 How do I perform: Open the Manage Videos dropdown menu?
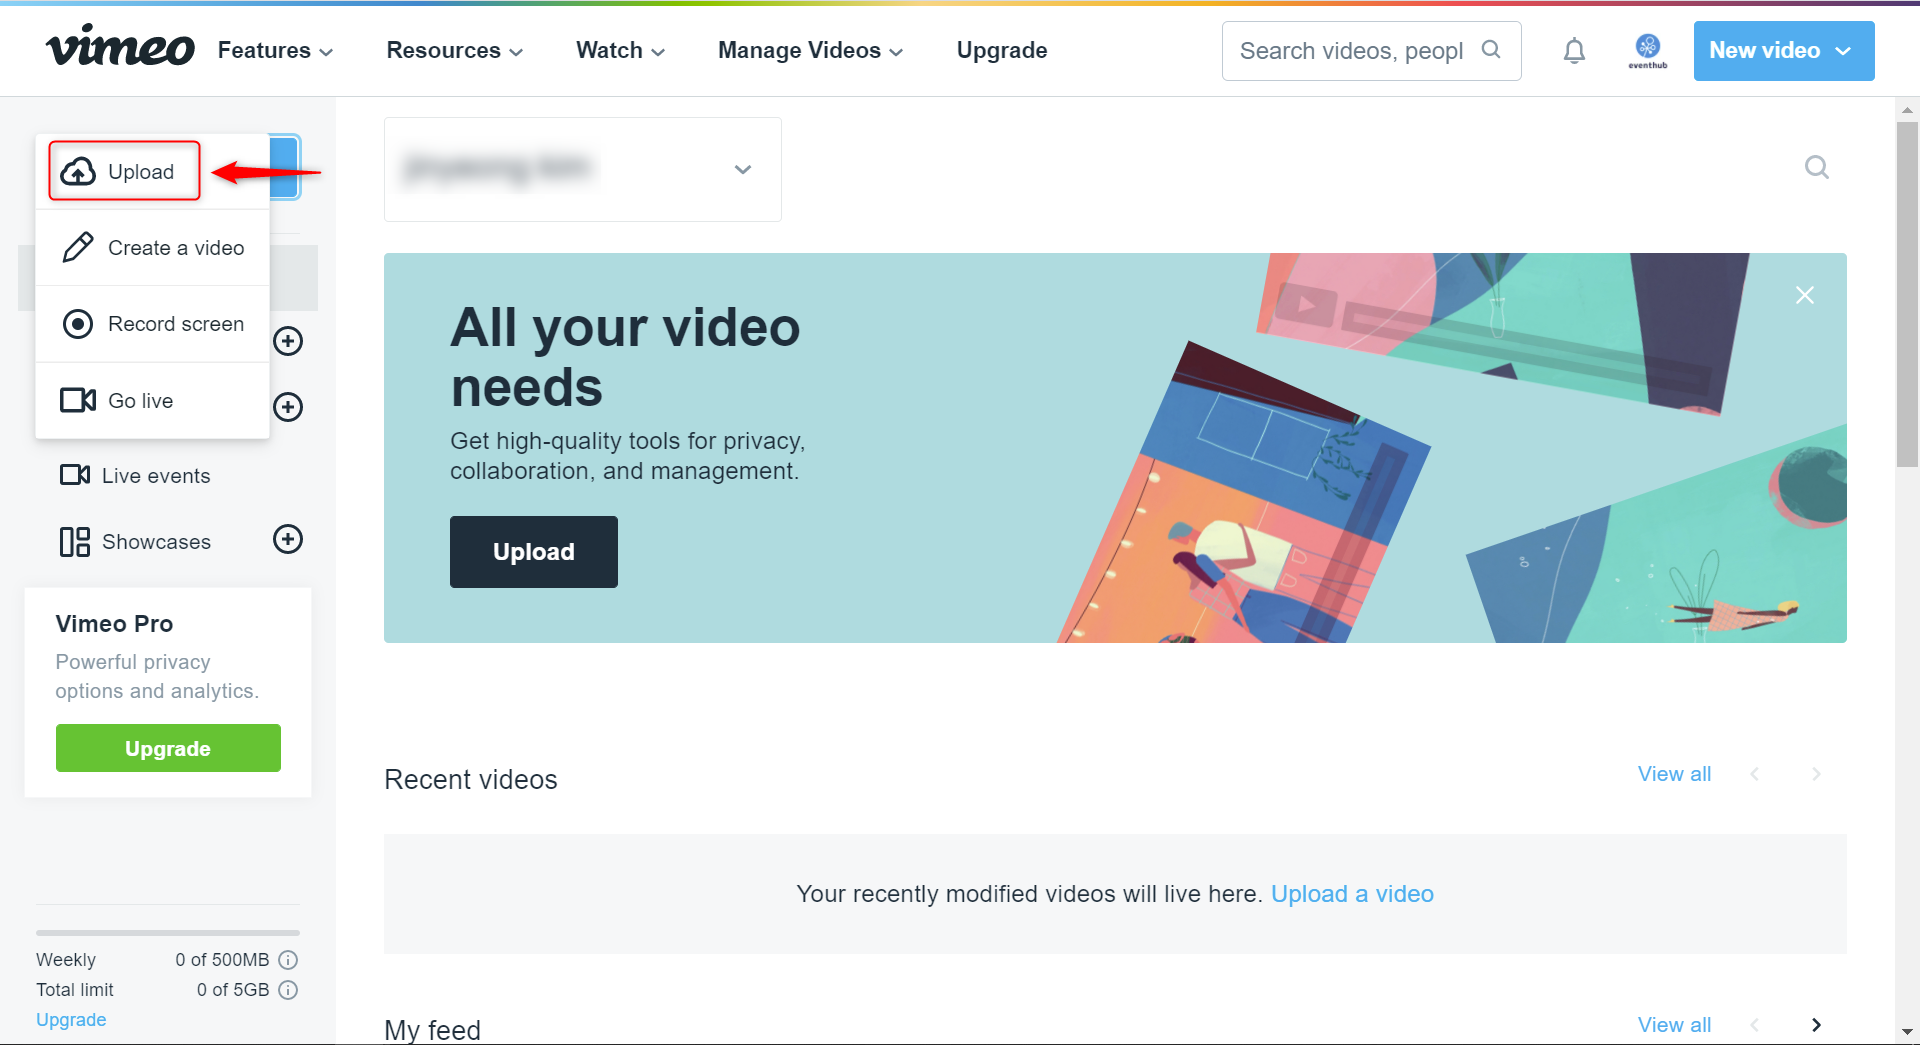810,51
